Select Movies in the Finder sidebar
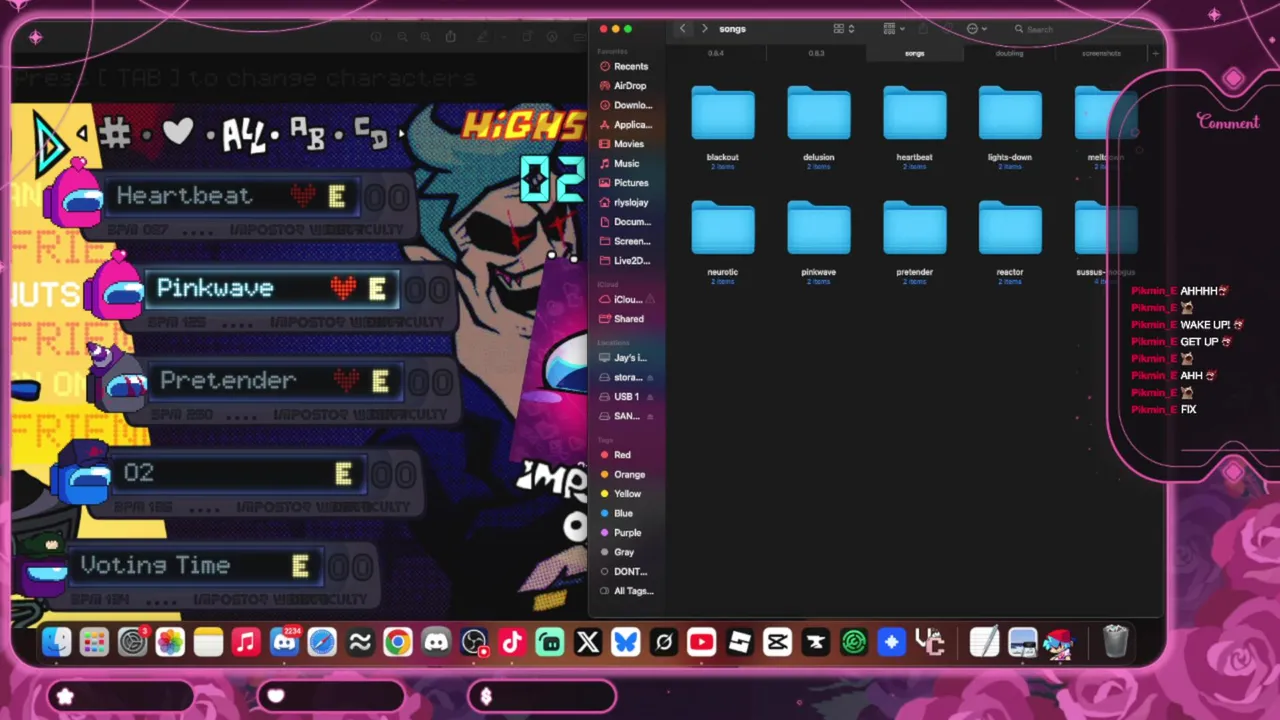The width and height of the screenshot is (1280, 720). pyautogui.click(x=623, y=144)
